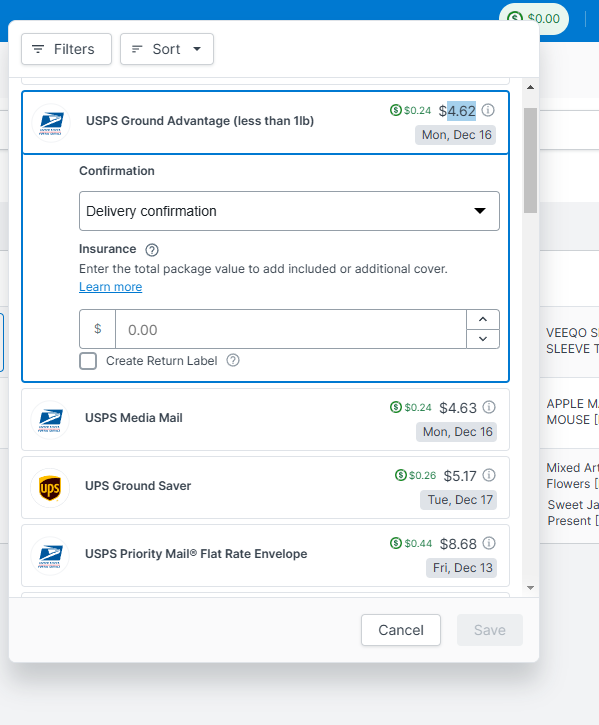This screenshot has height=725, width=599.
Task: Click the Tue, Dec 17 delivery badge
Action: 458,500
